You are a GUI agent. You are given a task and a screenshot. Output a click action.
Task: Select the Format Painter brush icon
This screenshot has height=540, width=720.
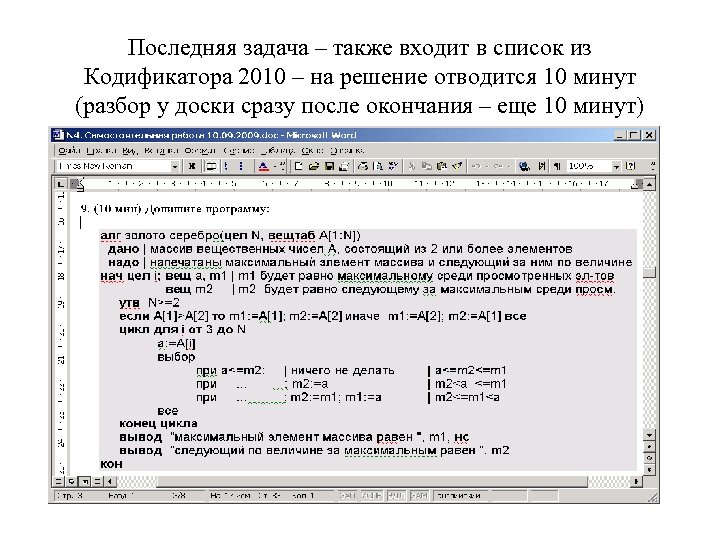point(457,166)
